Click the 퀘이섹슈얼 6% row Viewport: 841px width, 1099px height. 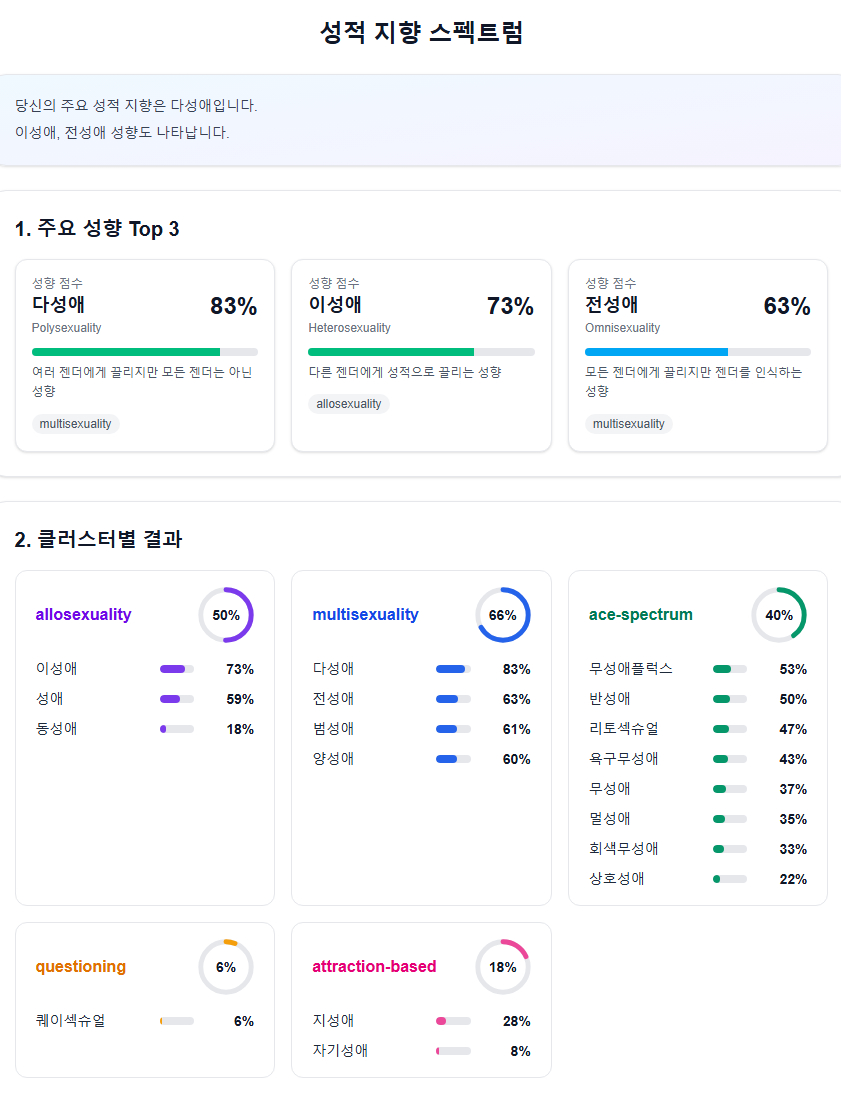(144, 1021)
